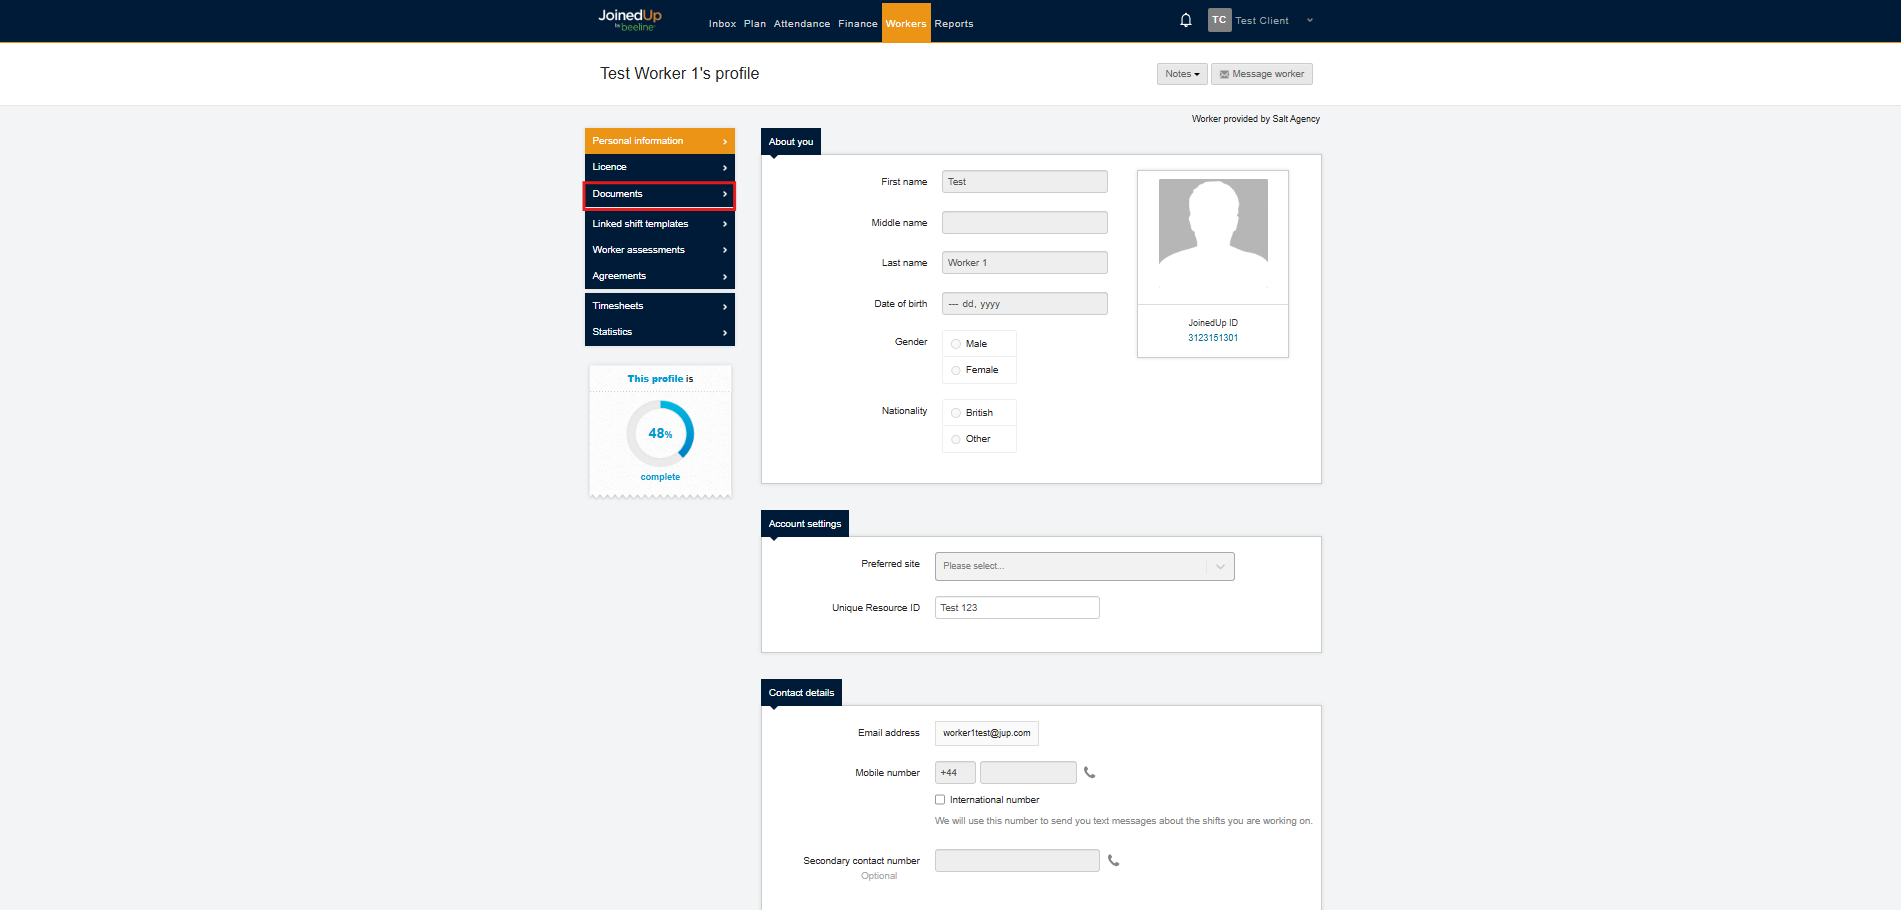Click the notification bell icon
1901x910 pixels.
click(x=1185, y=20)
